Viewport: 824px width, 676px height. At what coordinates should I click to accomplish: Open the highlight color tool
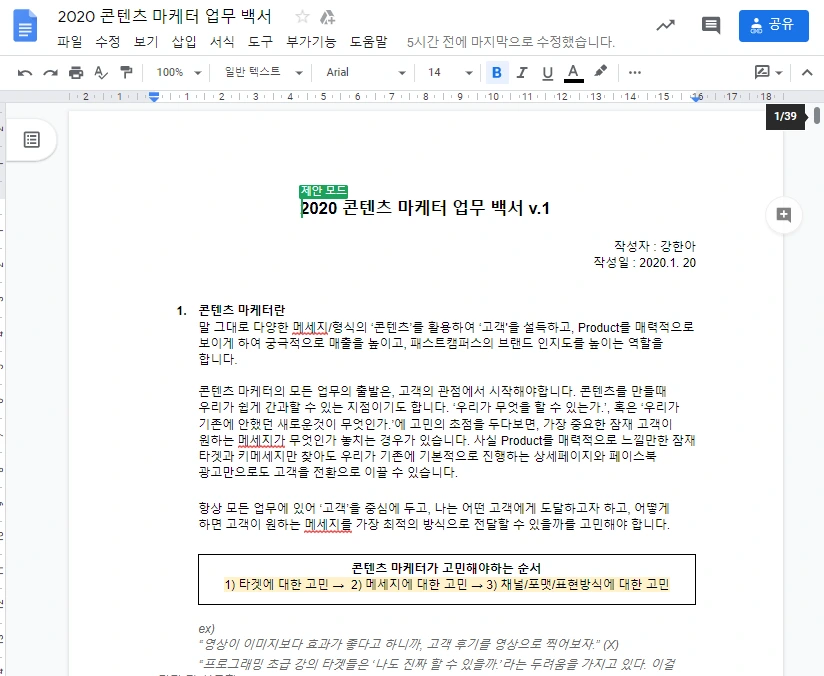tap(600, 71)
